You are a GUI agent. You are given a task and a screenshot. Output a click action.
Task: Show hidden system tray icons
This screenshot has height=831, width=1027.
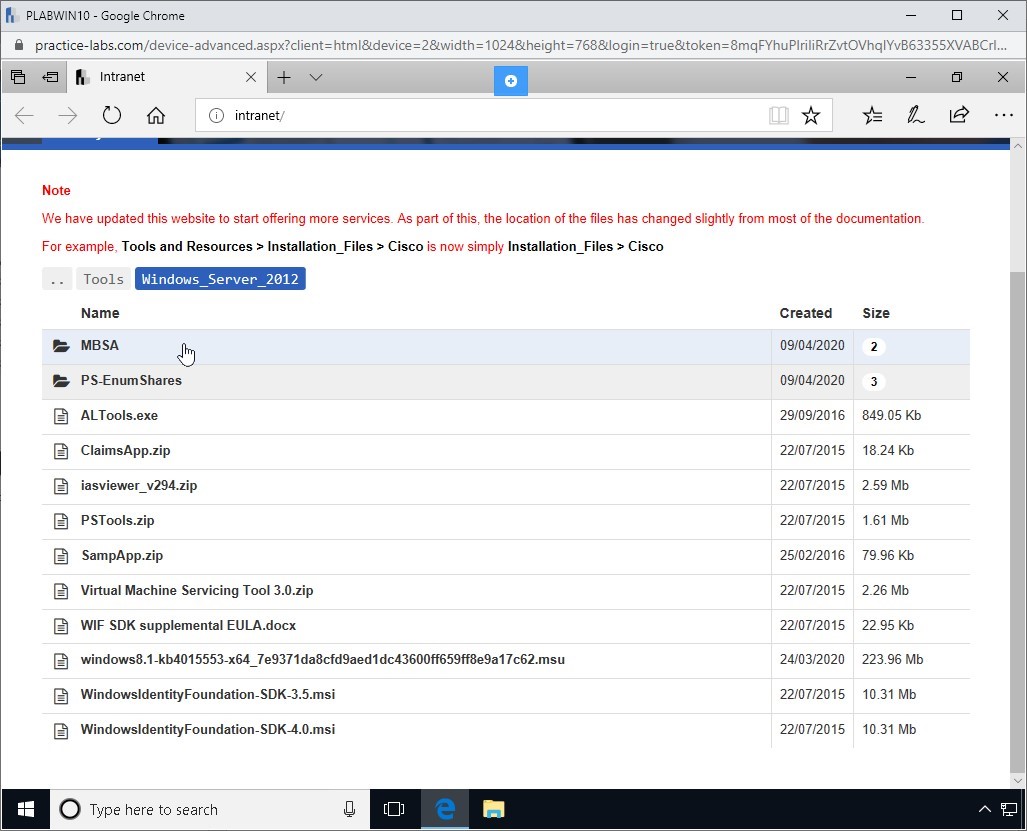pos(983,809)
